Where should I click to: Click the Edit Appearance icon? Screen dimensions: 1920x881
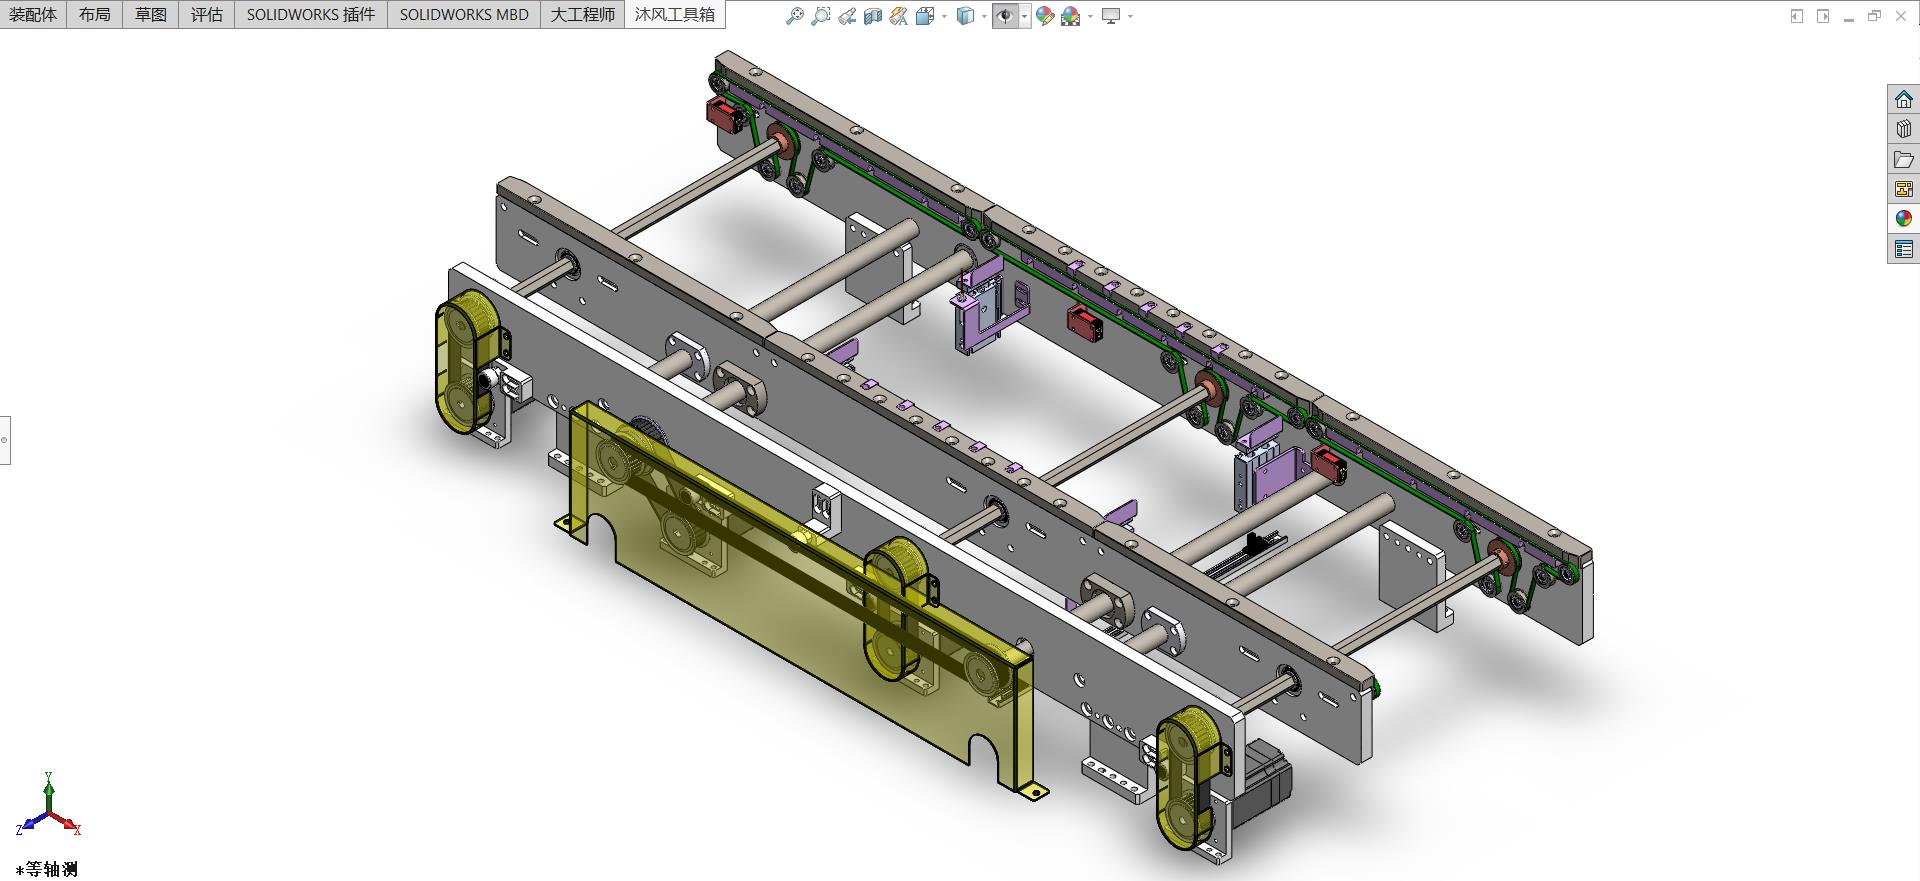(x=1045, y=16)
